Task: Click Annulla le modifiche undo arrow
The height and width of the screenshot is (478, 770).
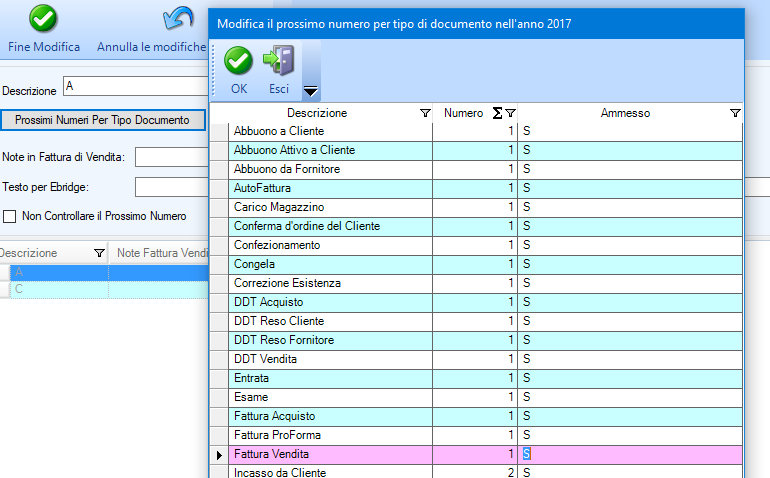Action: coord(178,19)
